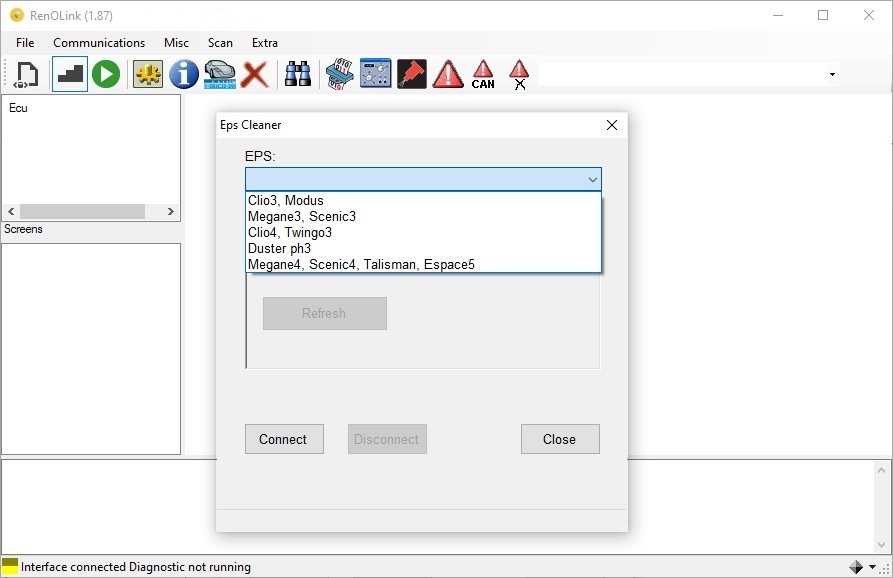Click the yellow gear settings icon
The height and width of the screenshot is (578, 893).
148,74
